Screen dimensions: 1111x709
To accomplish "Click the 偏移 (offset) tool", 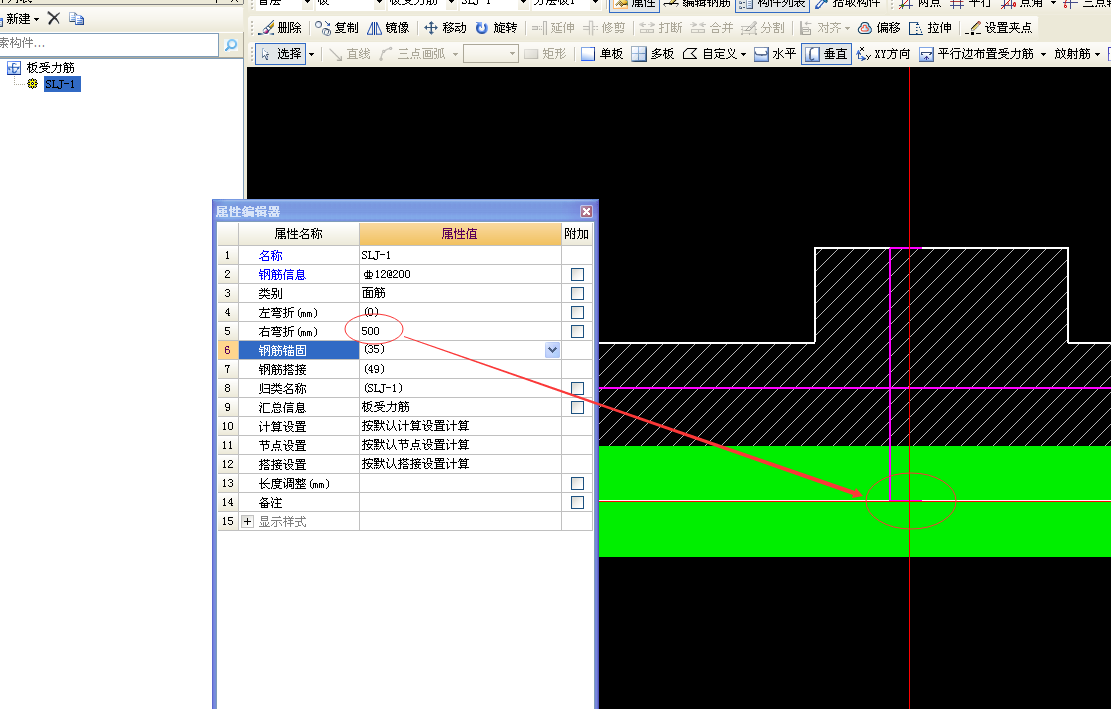I will [879, 28].
